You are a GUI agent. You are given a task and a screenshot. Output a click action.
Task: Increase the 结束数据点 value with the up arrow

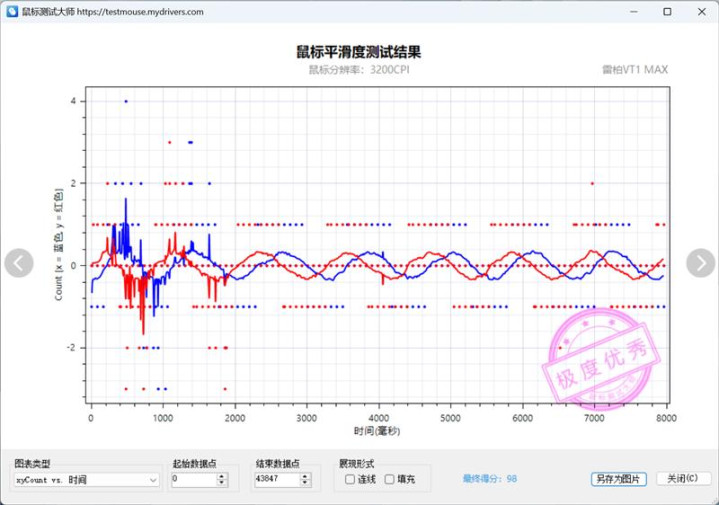point(304,476)
